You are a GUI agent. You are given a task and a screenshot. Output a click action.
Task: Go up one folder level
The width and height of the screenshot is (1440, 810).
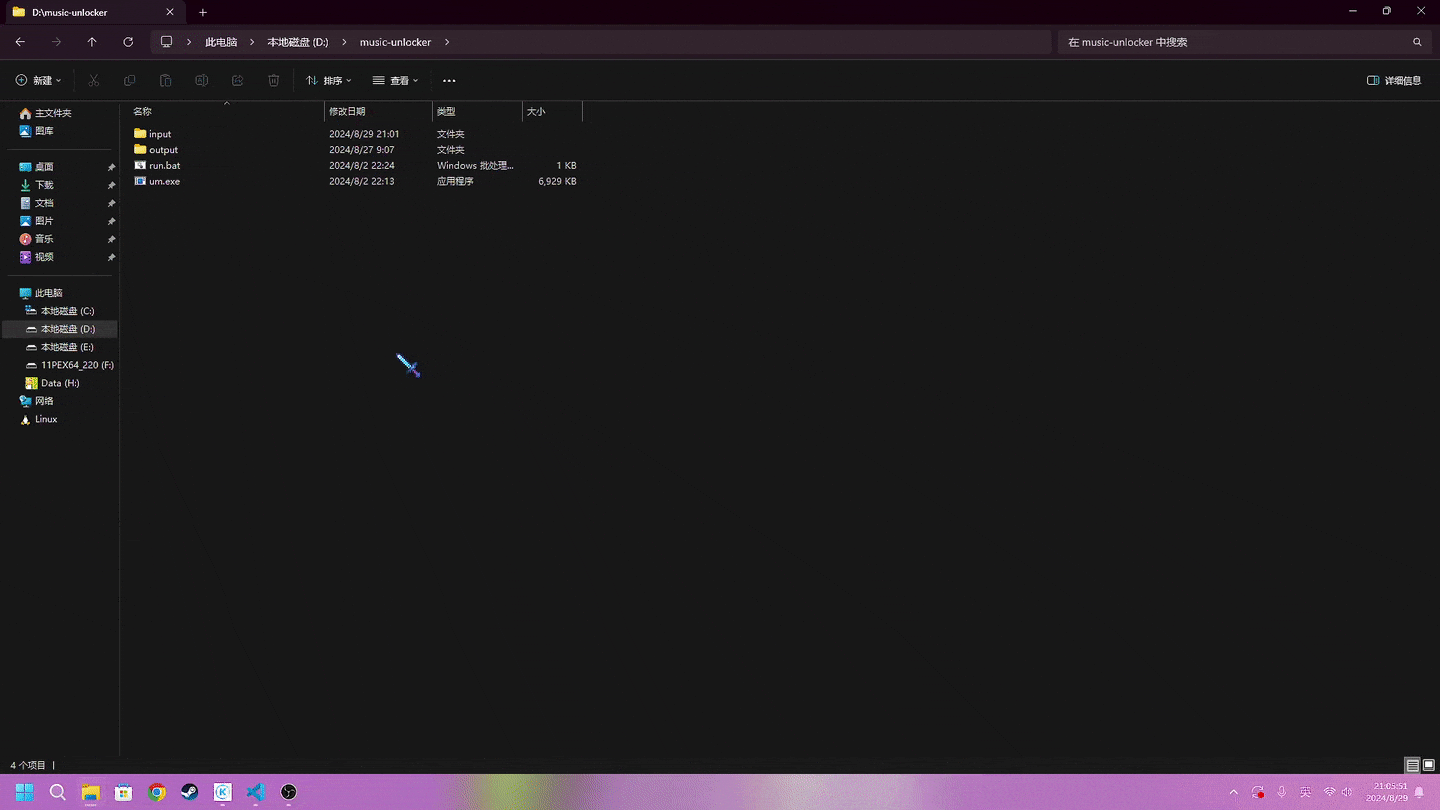pos(92,42)
